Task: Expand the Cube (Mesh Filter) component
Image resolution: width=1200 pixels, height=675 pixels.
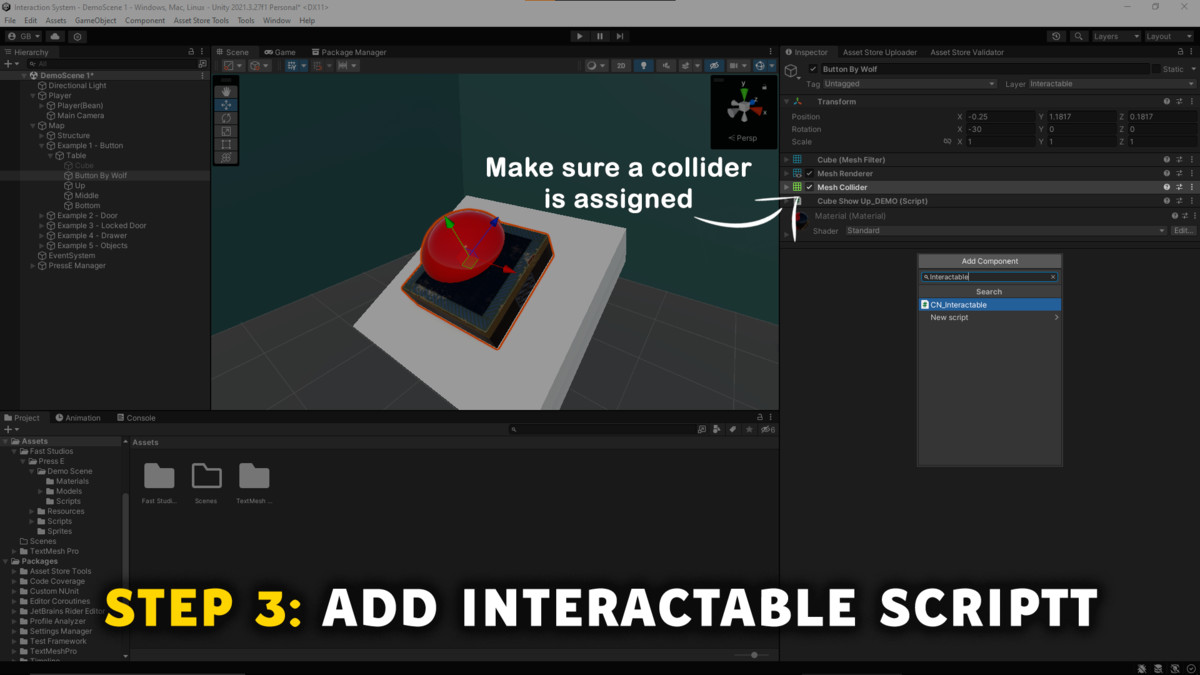Action: (x=786, y=160)
